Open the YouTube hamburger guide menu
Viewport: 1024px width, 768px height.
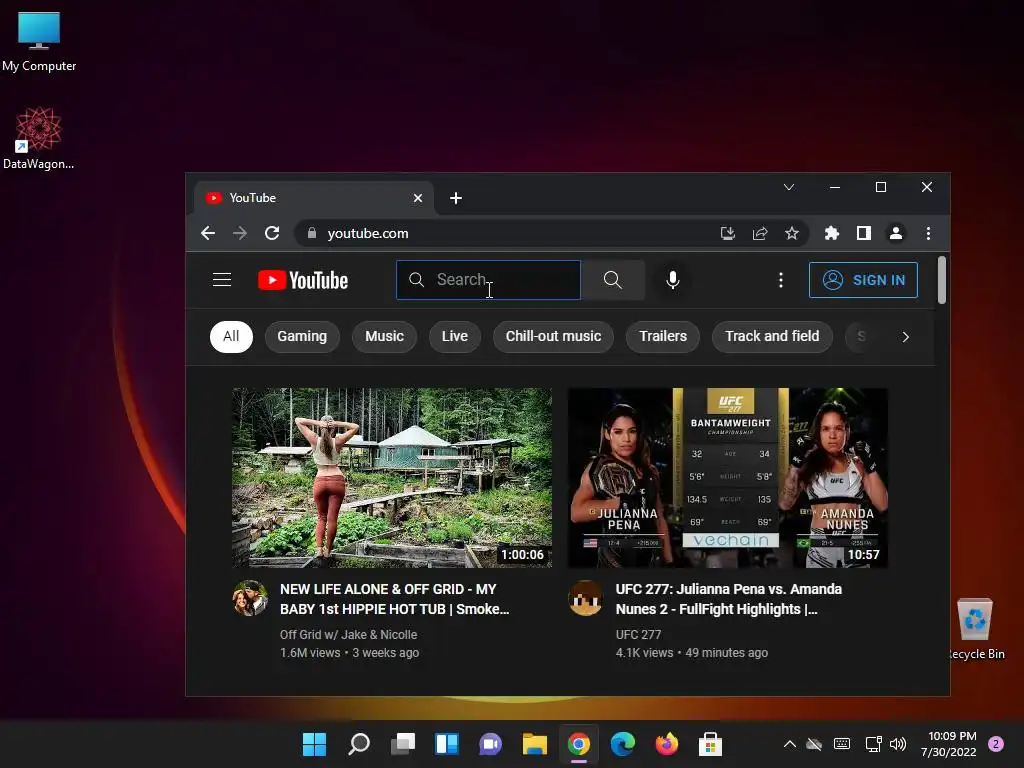click(222, 280)
